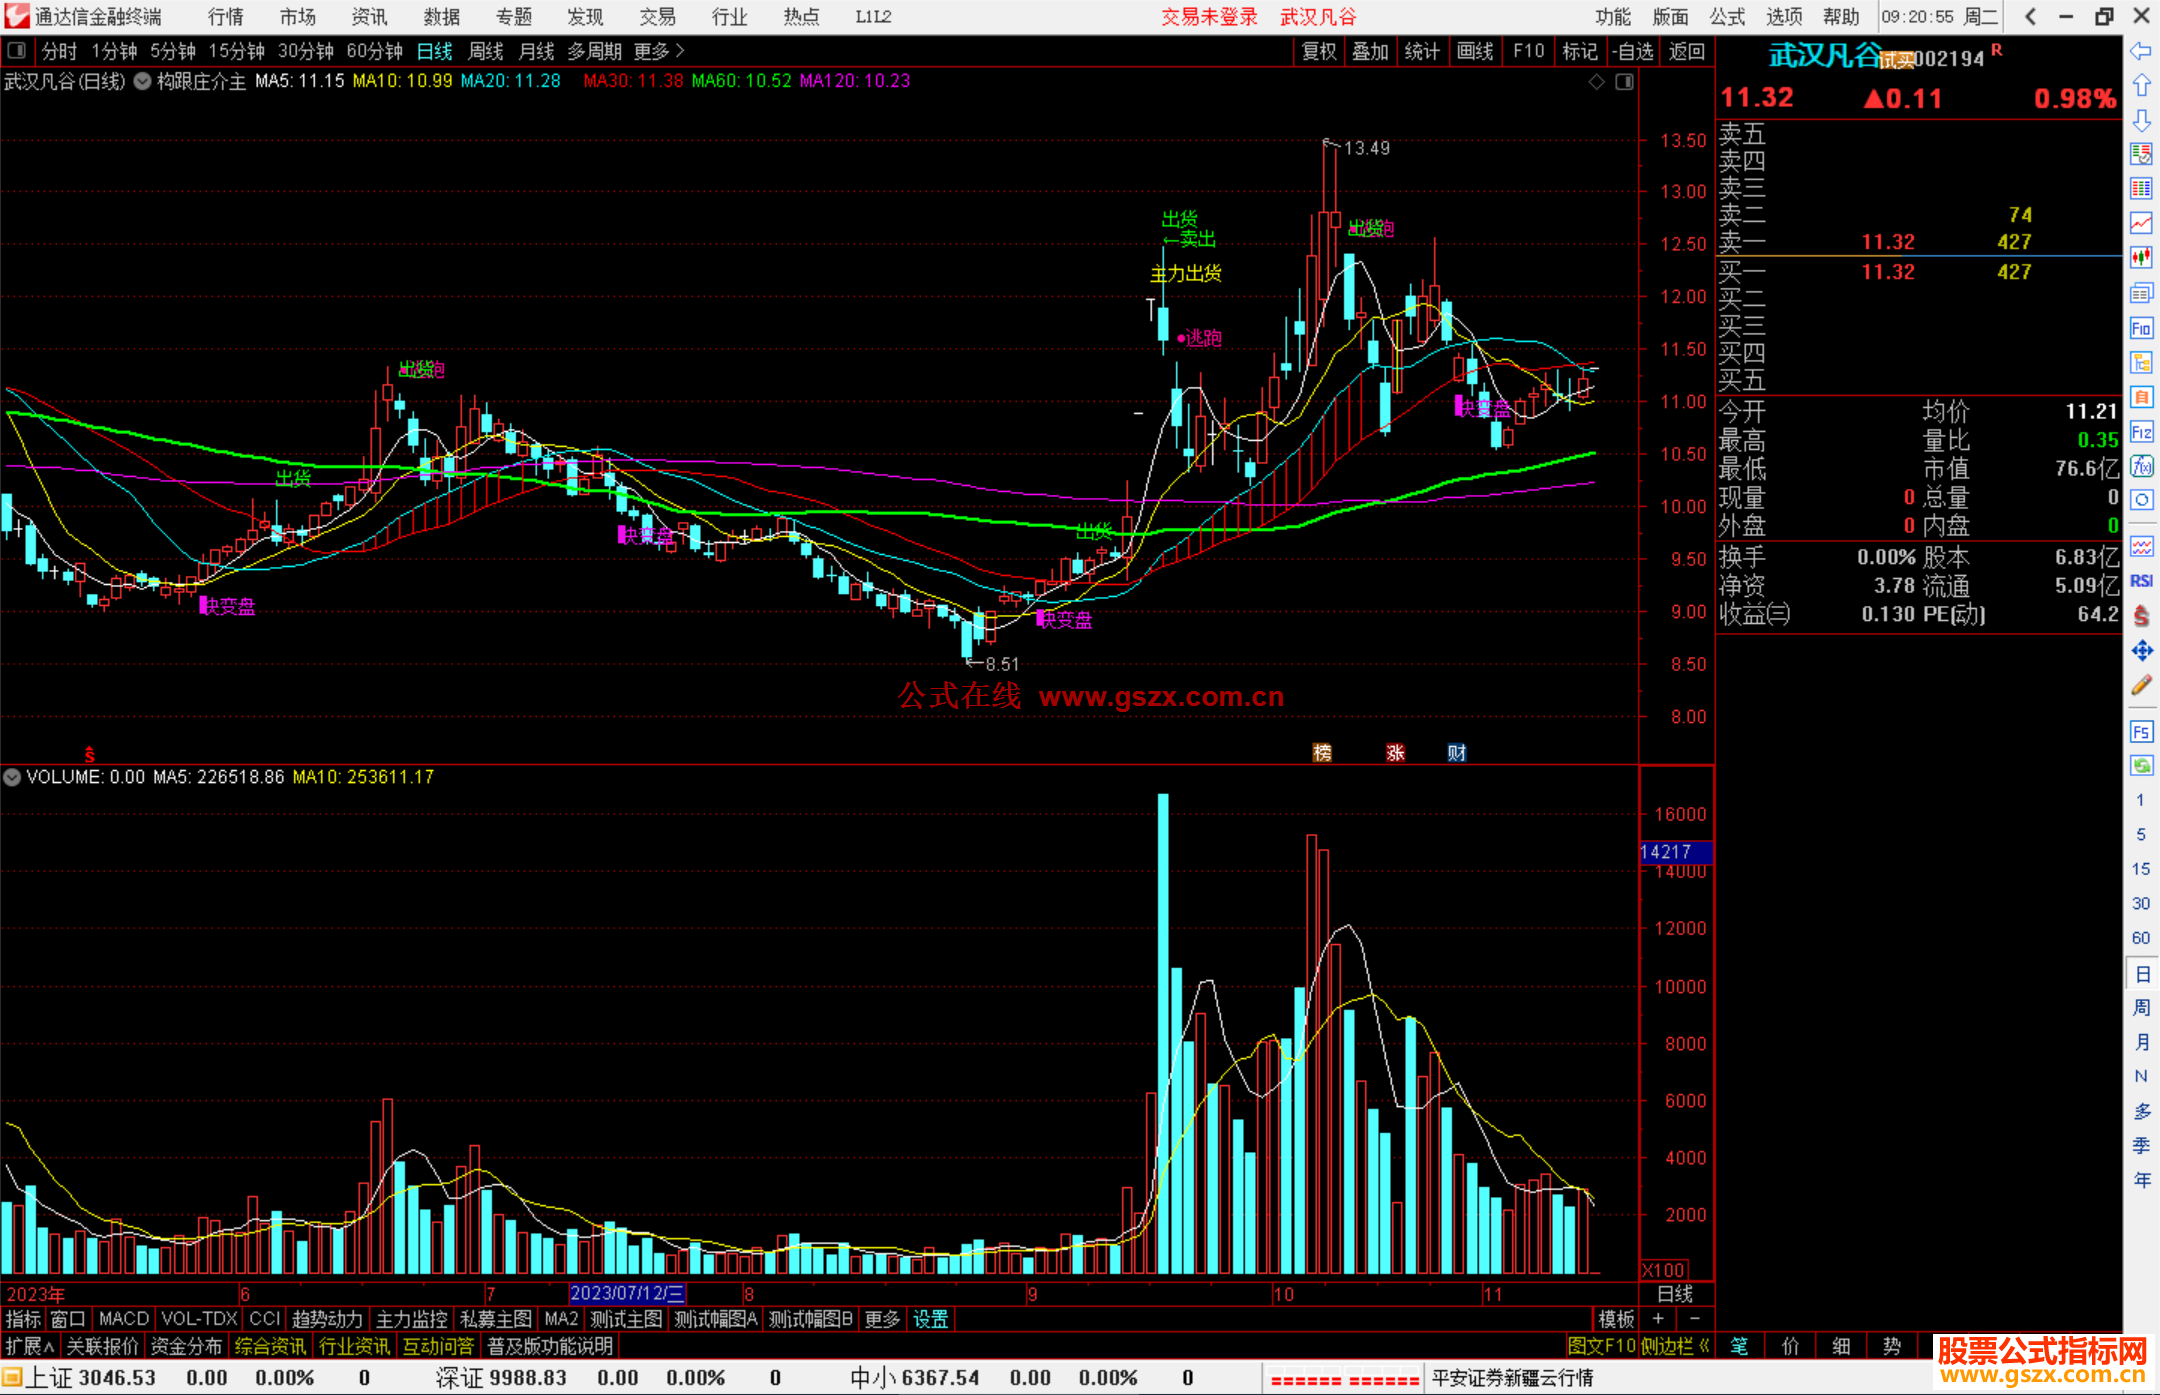Click the 画线 drawing button
2160x1395 pixels.
point(1475,51)
